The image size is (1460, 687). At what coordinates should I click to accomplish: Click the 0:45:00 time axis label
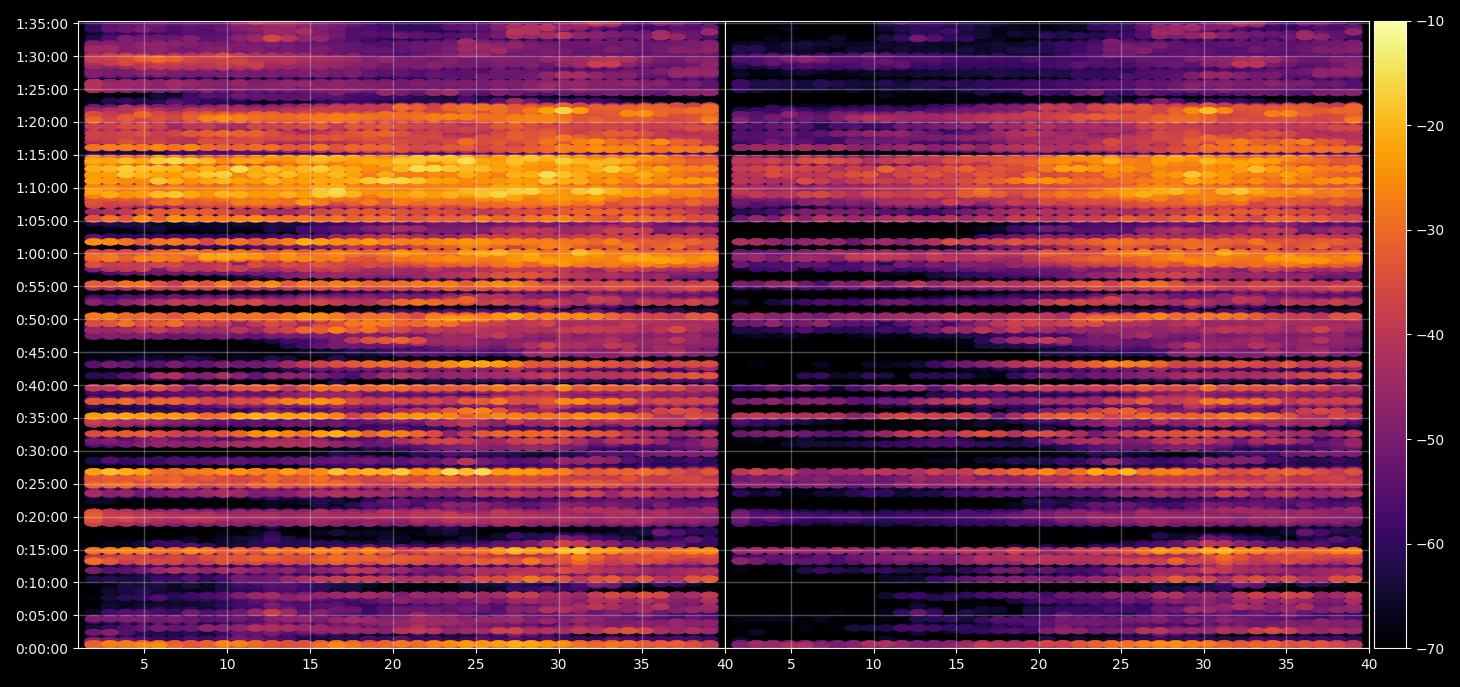42,352
